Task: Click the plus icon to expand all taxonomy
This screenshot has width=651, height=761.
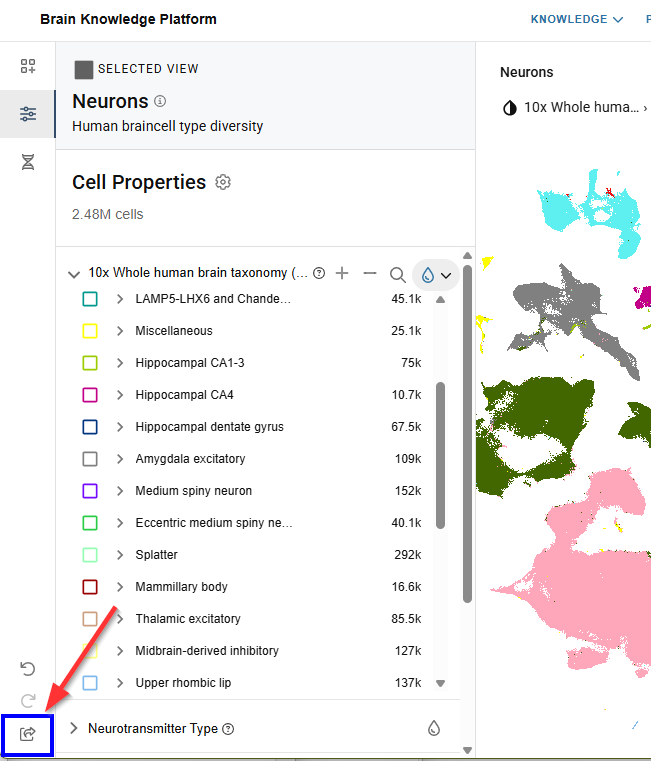Action: 342,273
